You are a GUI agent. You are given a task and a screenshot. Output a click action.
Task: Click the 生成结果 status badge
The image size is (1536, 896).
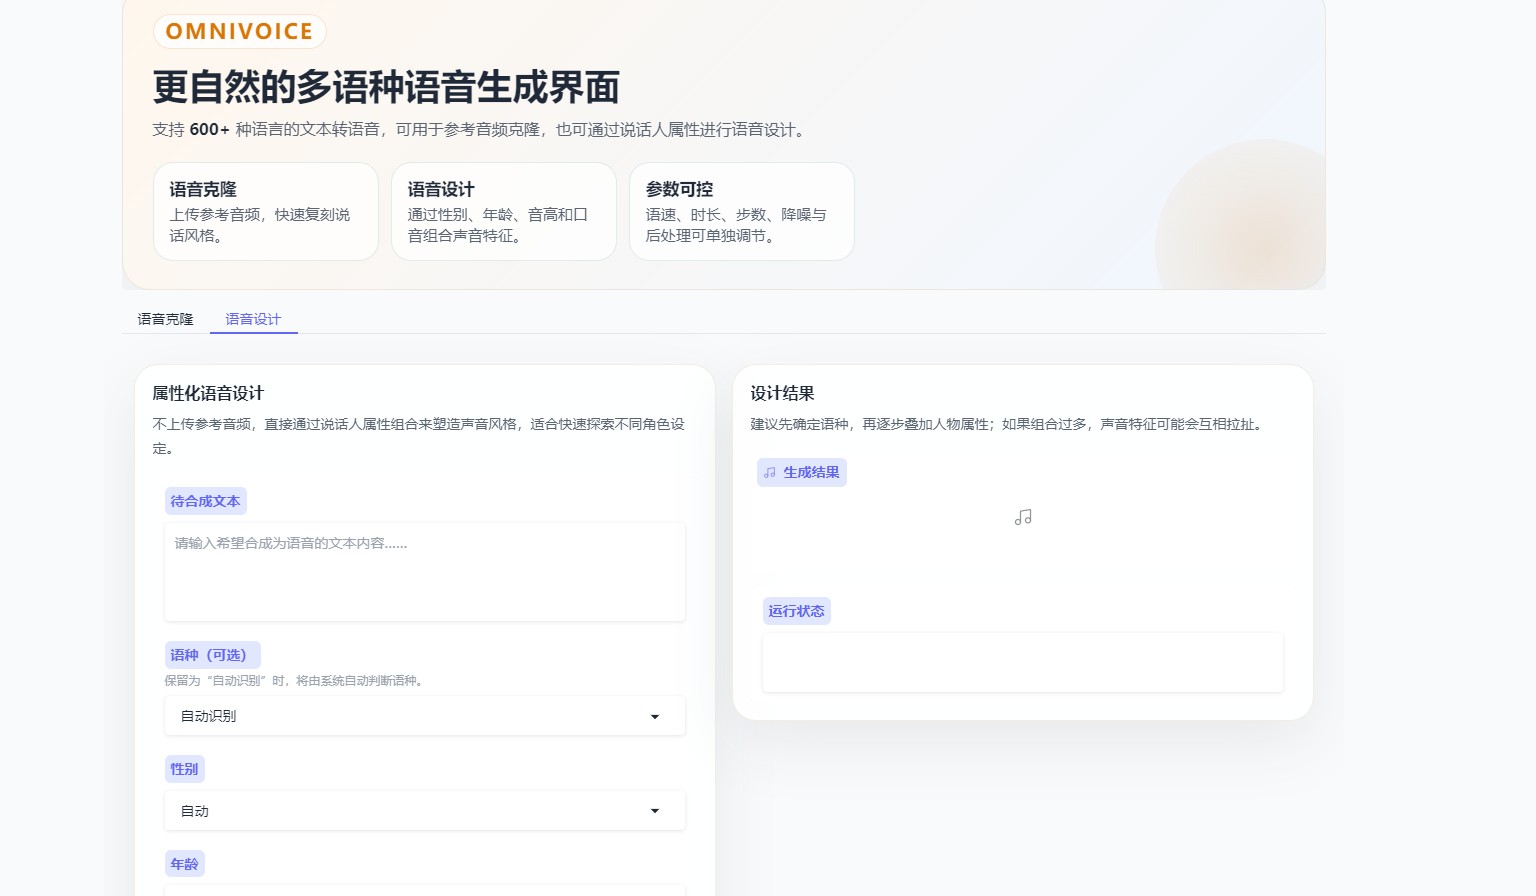(x=801, y=472)
